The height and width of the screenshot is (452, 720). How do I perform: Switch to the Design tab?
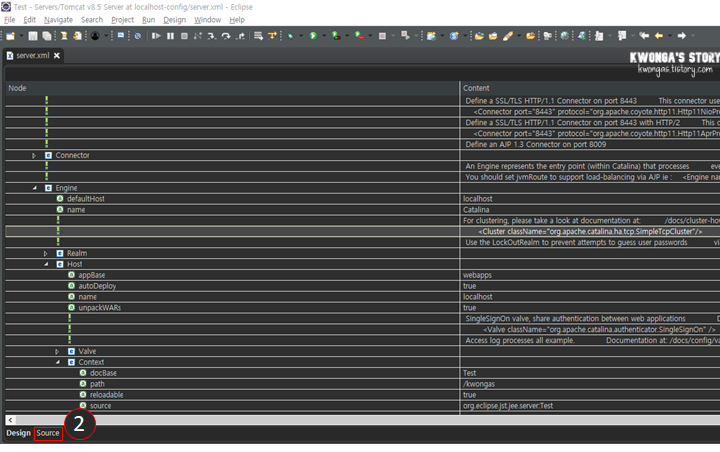coord(18,433)
